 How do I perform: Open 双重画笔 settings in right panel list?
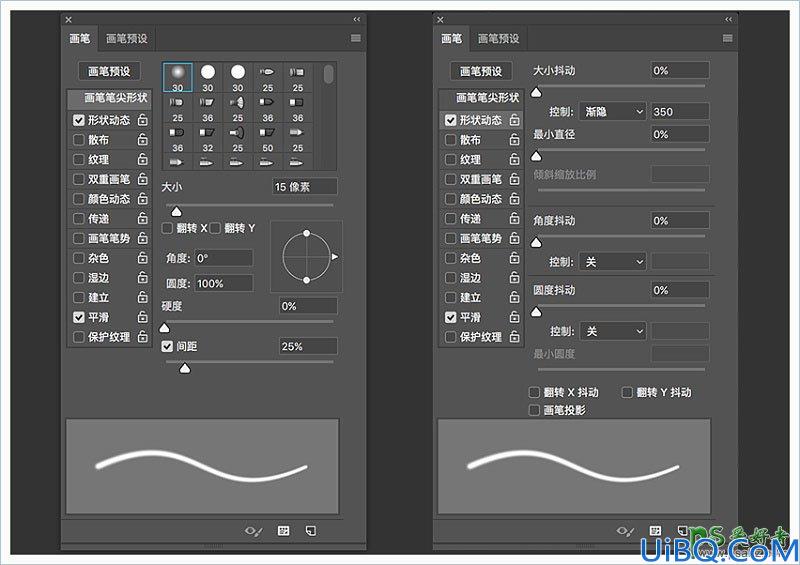(482, 179)
